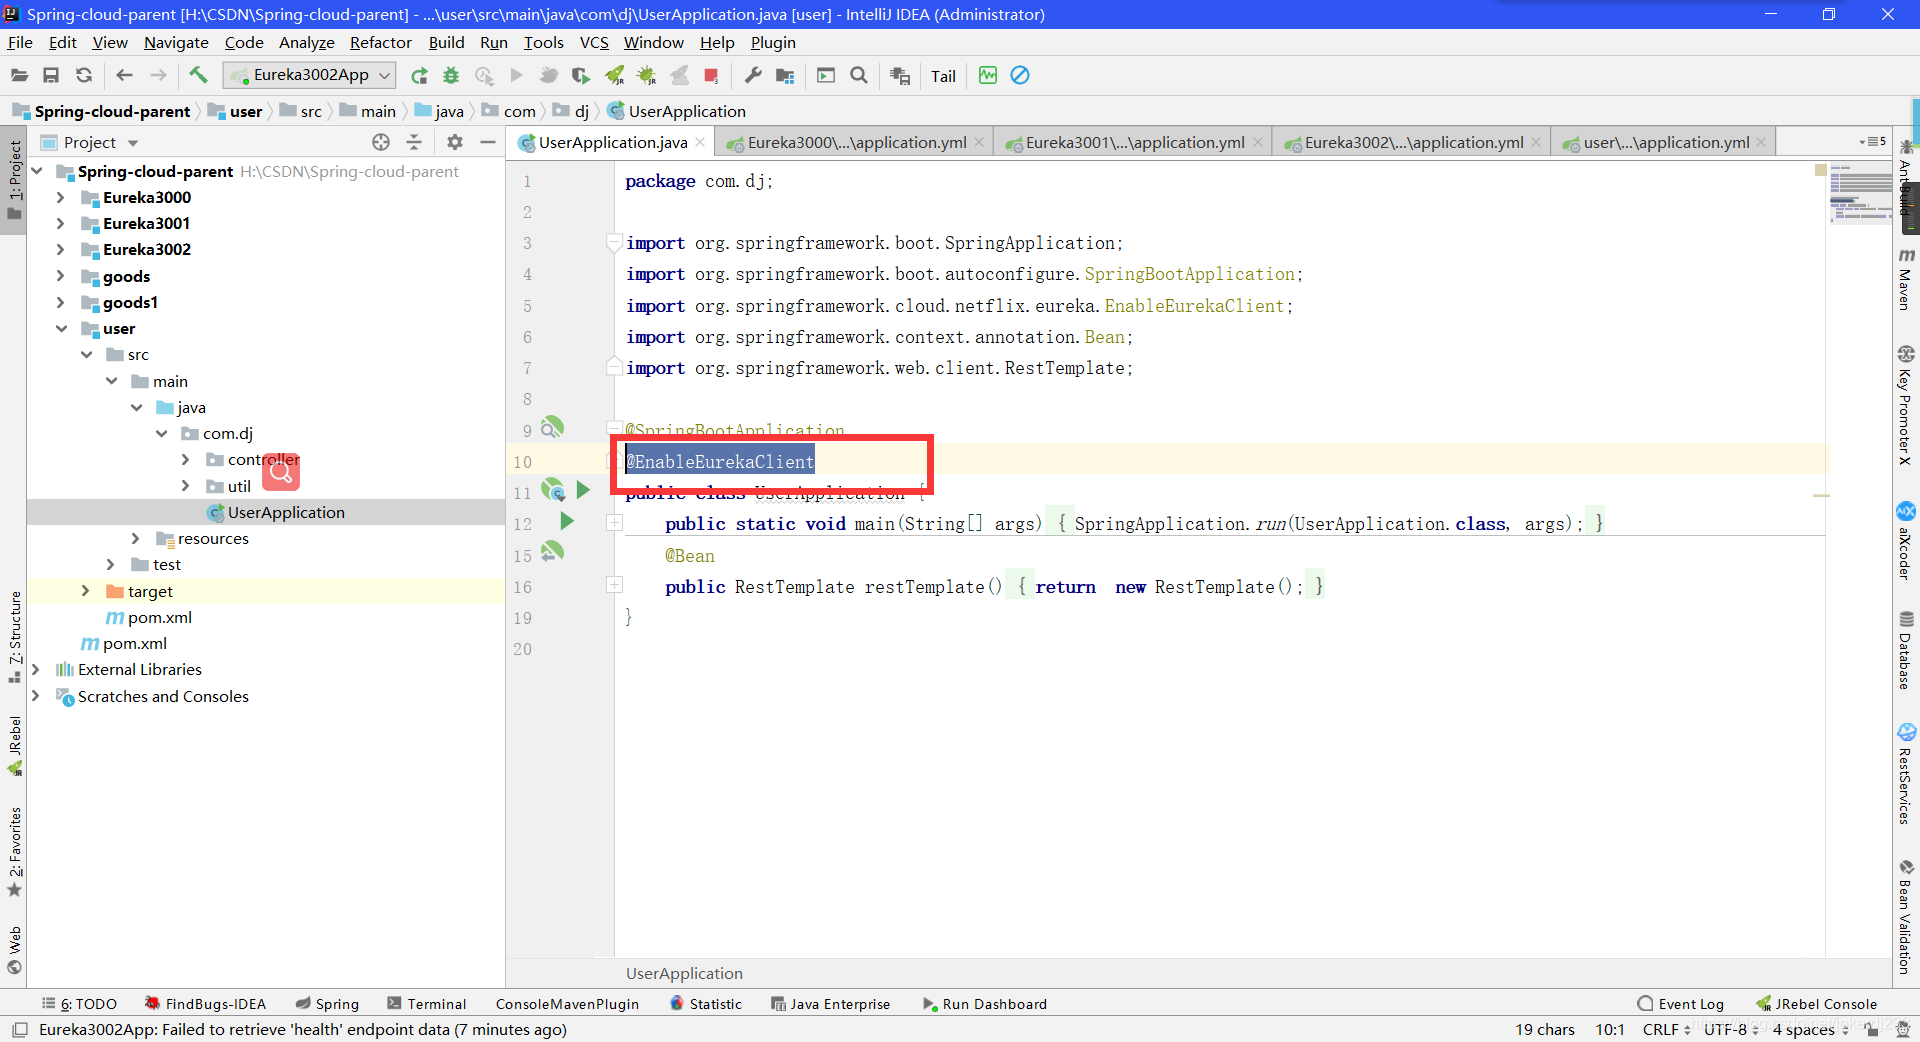Open the VCS menu
1920x1042 pixels.
pos(594,42)
